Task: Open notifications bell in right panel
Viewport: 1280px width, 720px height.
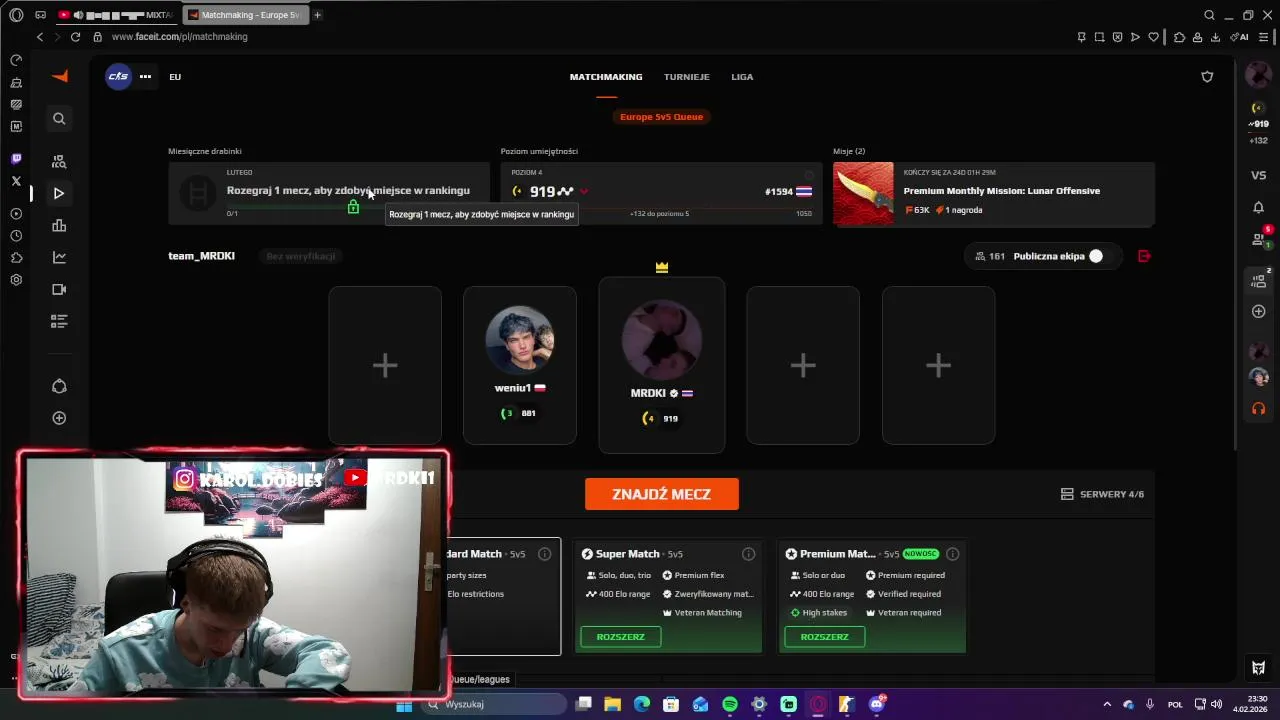Action: click(x=1259, y=208)
